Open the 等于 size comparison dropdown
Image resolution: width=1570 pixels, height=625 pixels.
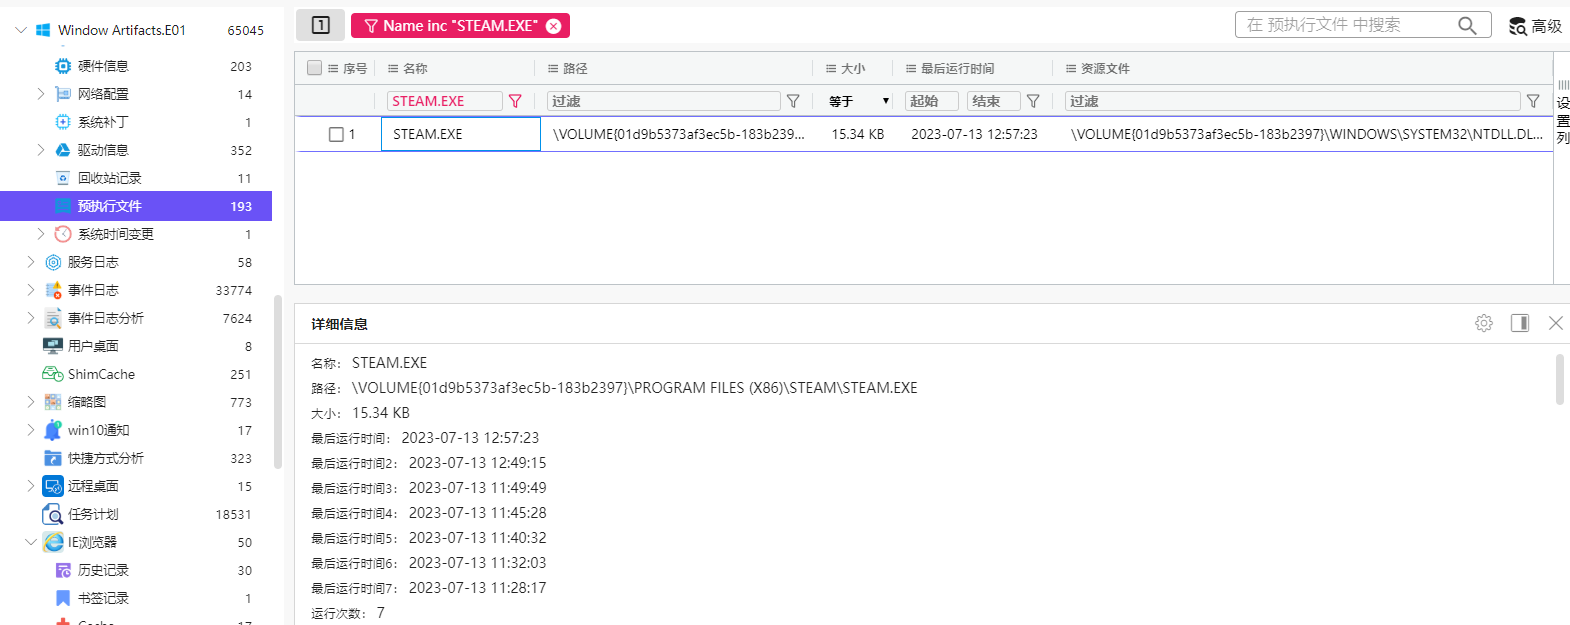tap(859, 101)
